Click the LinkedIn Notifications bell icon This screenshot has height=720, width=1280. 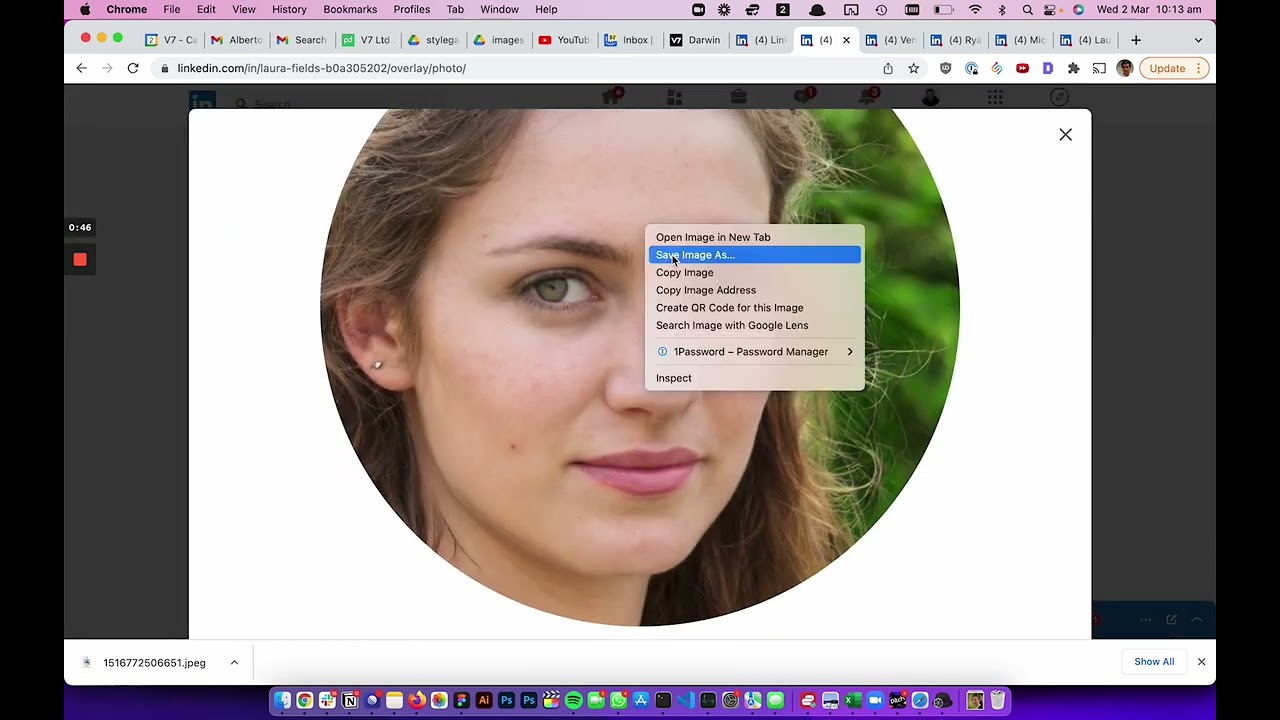coord(866,96)
